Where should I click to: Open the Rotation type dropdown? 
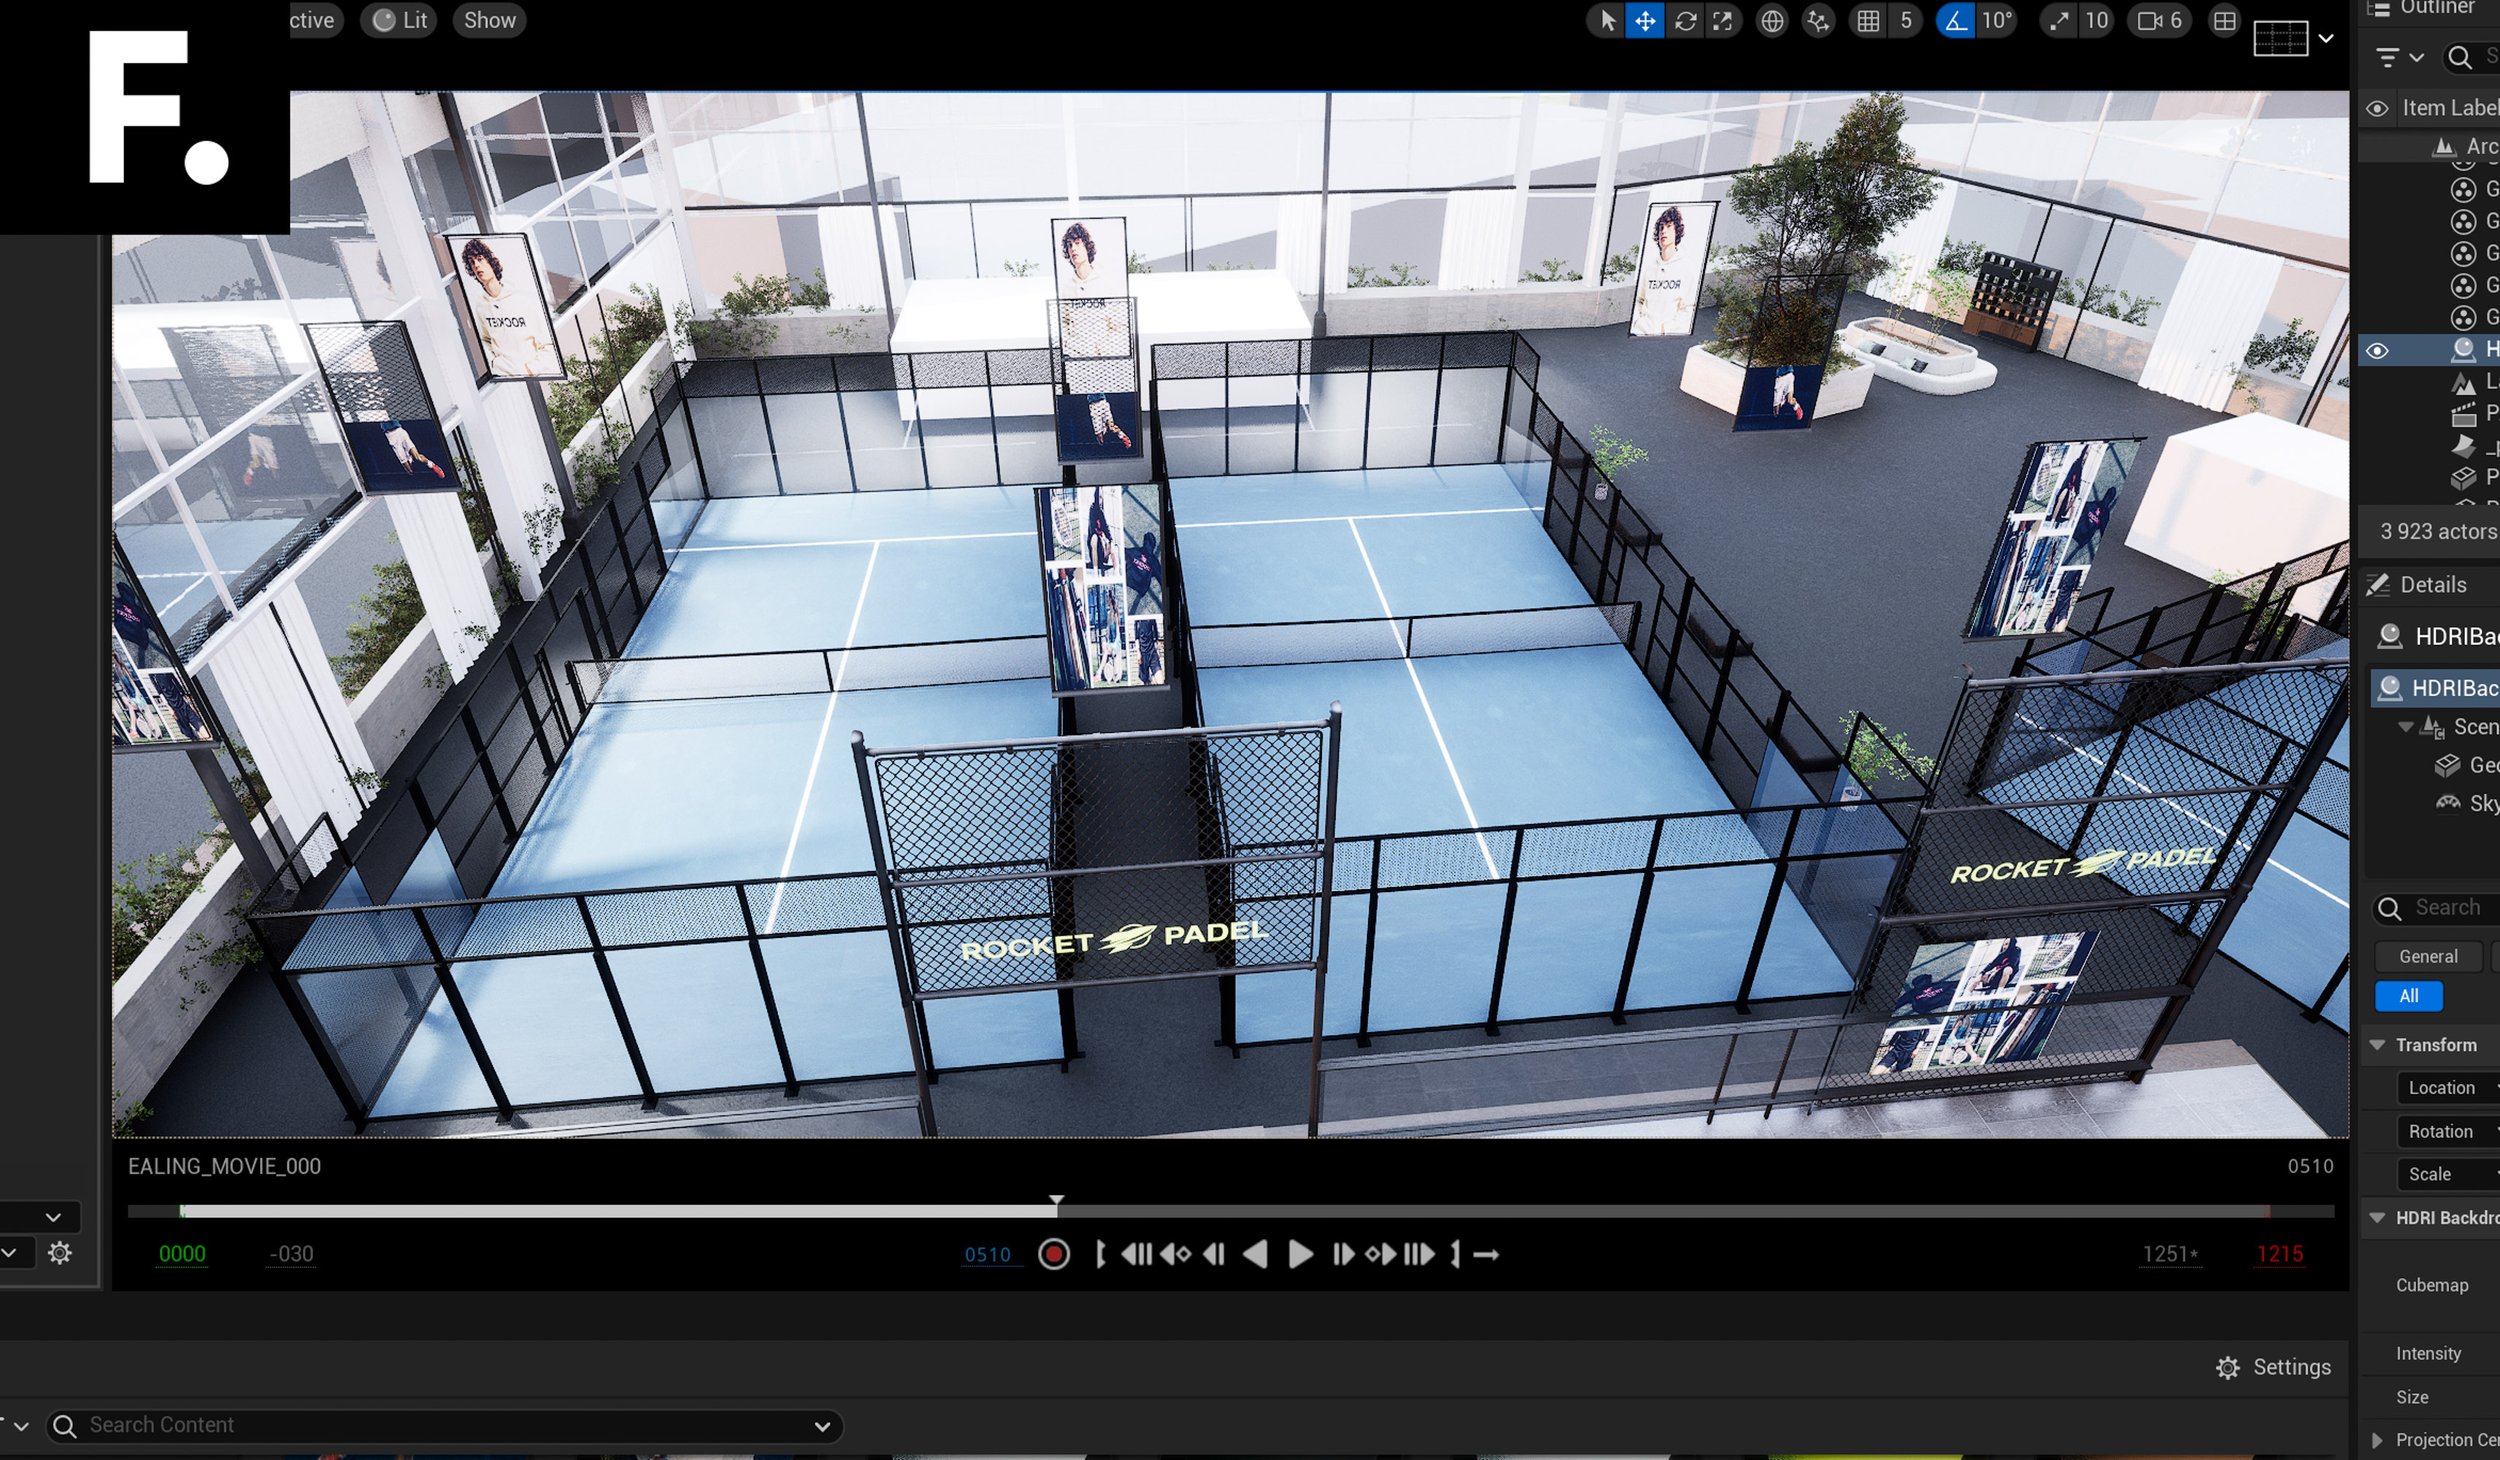[x=2448, y=1132]
